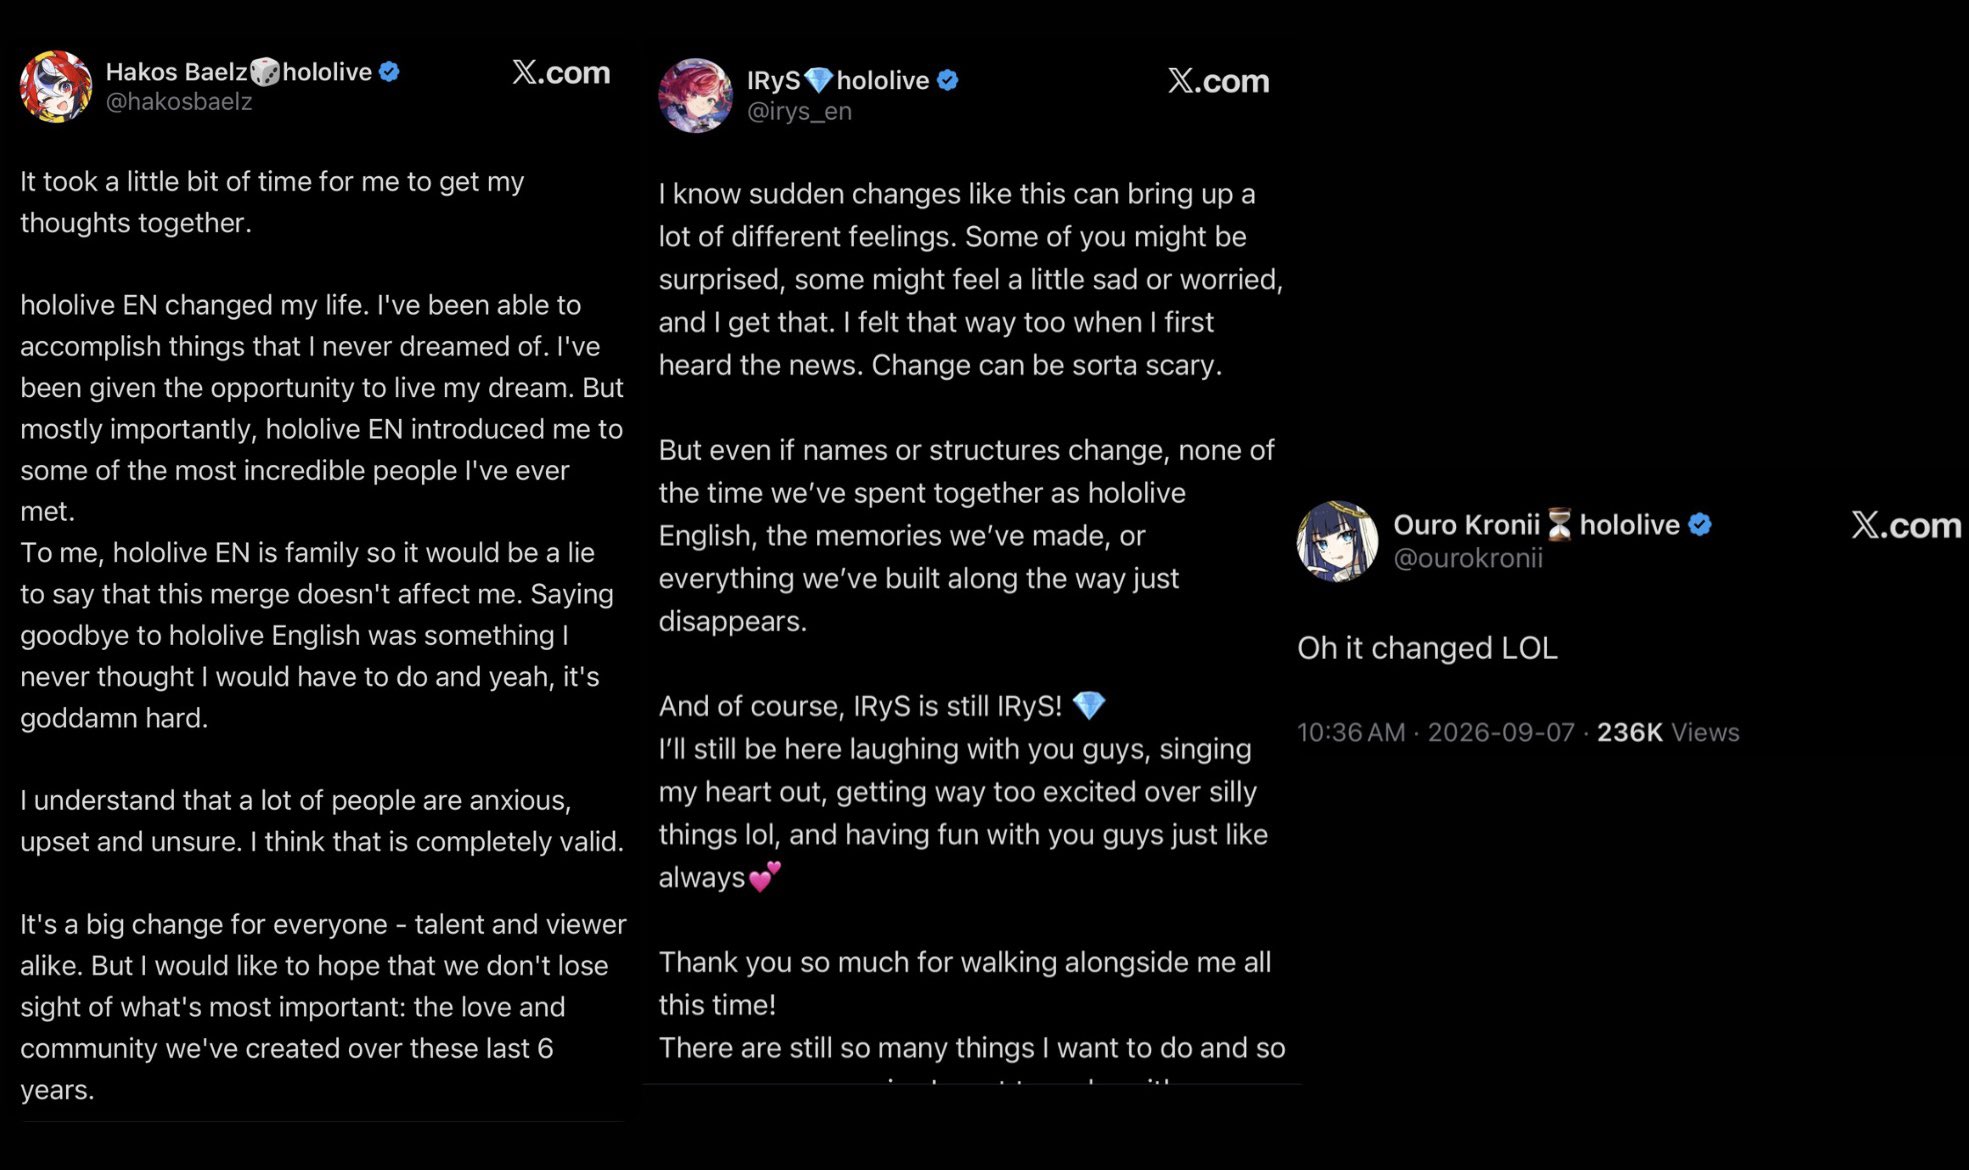Click the "Oh it changed LOL" post text

[x=1427, y=648]
